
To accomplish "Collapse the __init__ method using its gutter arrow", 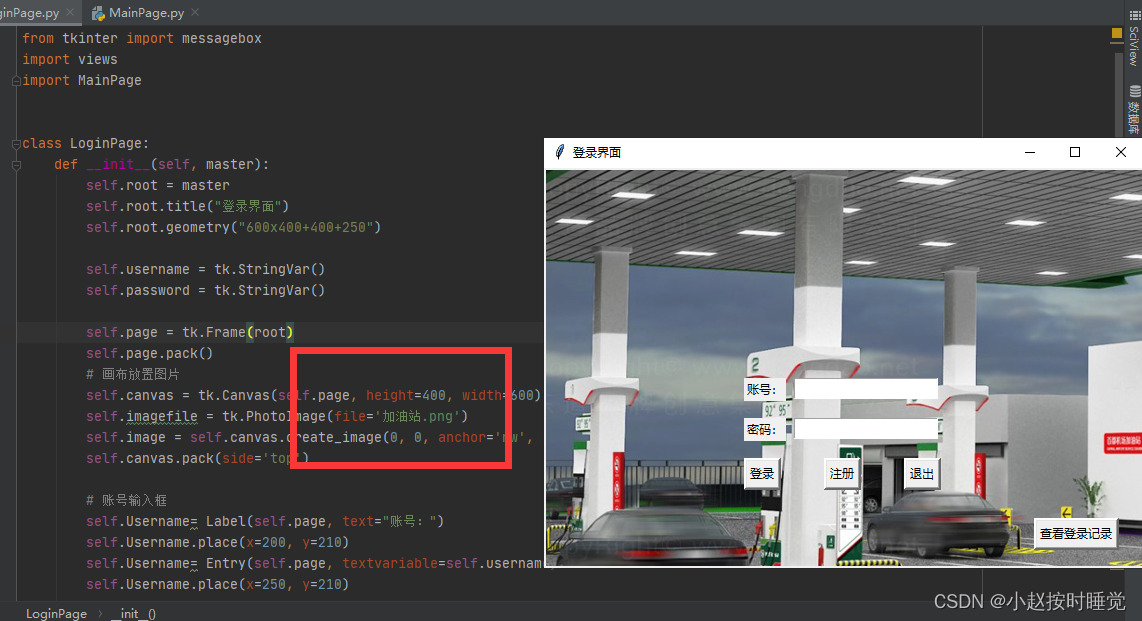I will [x=15, y=164].
